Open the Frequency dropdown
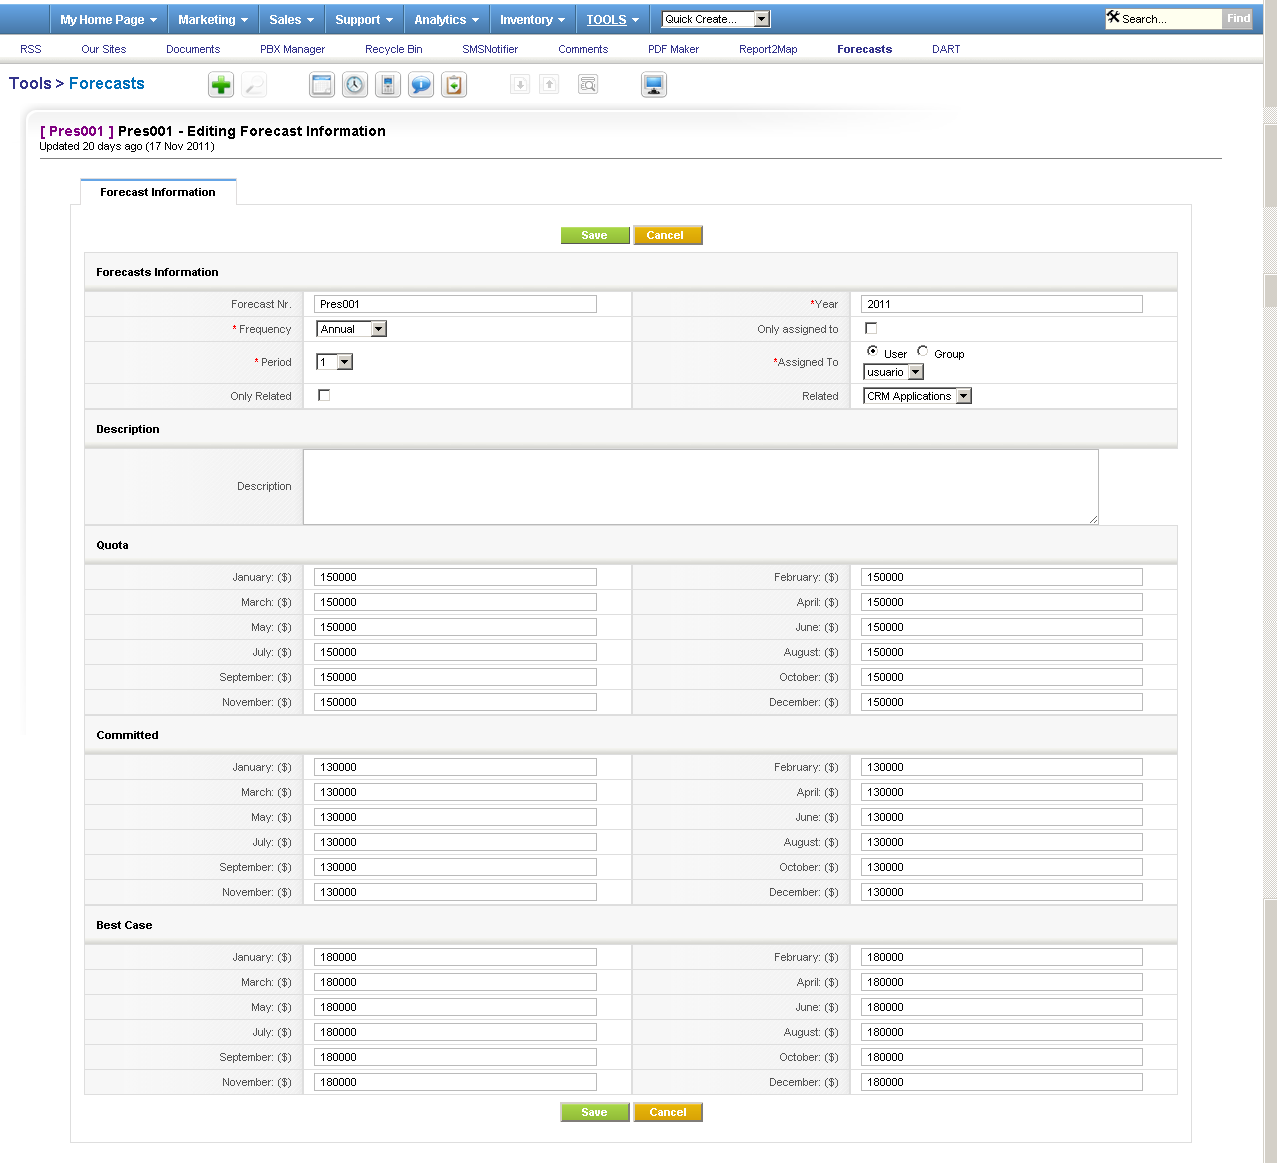The height and width of the screenshot is (1163, 1277). [x=351, y=329]
